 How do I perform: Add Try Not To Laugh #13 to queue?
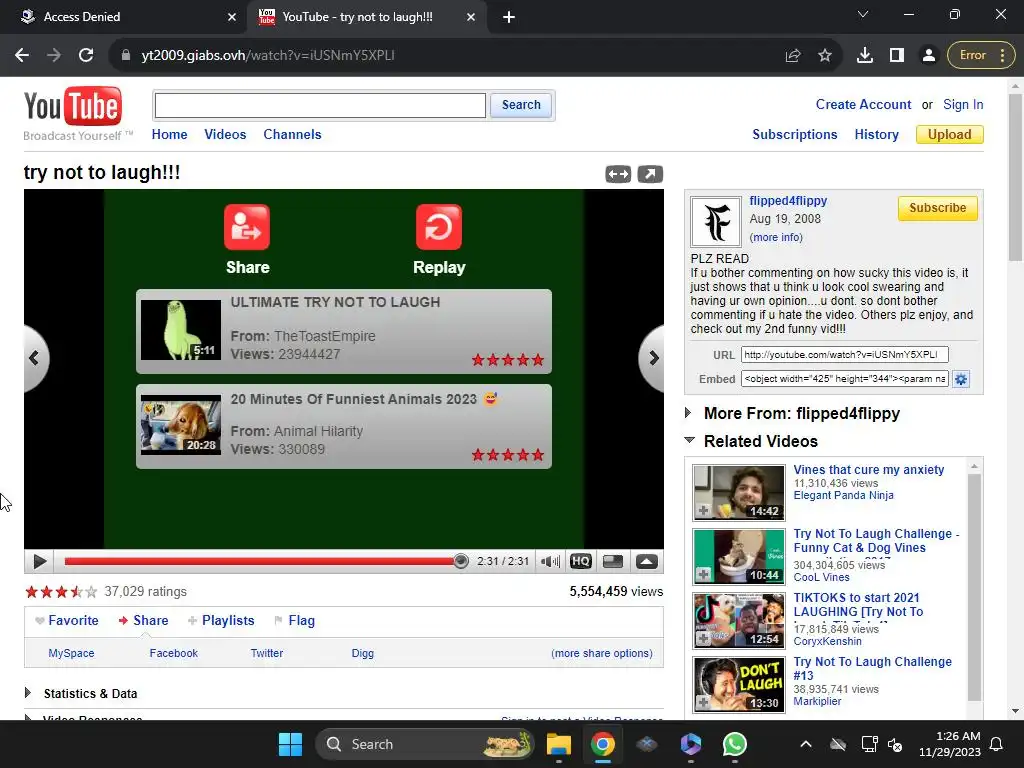703,703
